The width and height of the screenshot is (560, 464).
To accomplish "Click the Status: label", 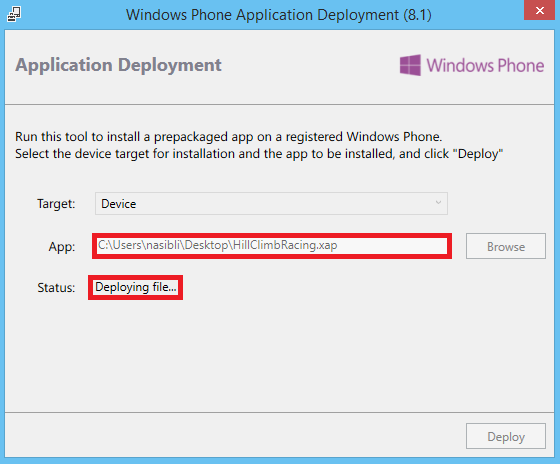I will 56,288.
